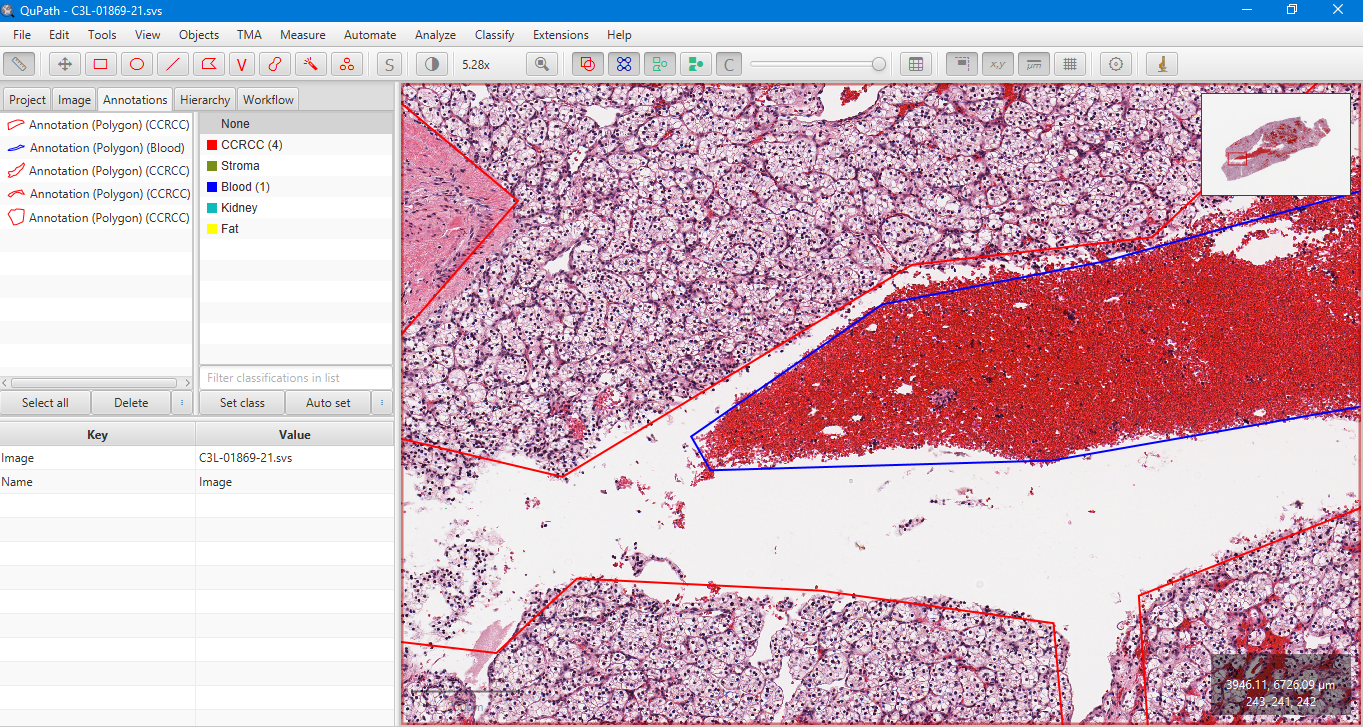Open the Brightness/Contrast dialog
This screenshot has height=727, width=1363.
tap(430, 63)
